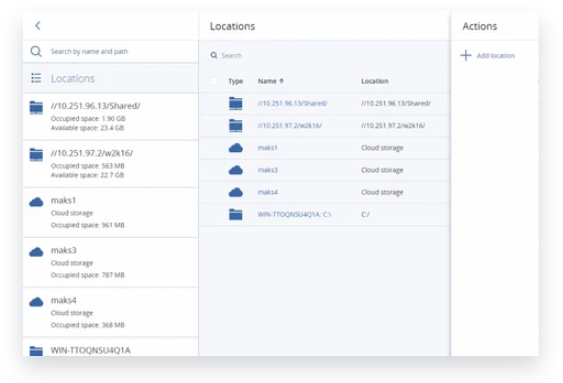Select //10.251.96.13/Shared/ title in left sidebar
Screen dimensions: 563x383
tap(95, 106)
